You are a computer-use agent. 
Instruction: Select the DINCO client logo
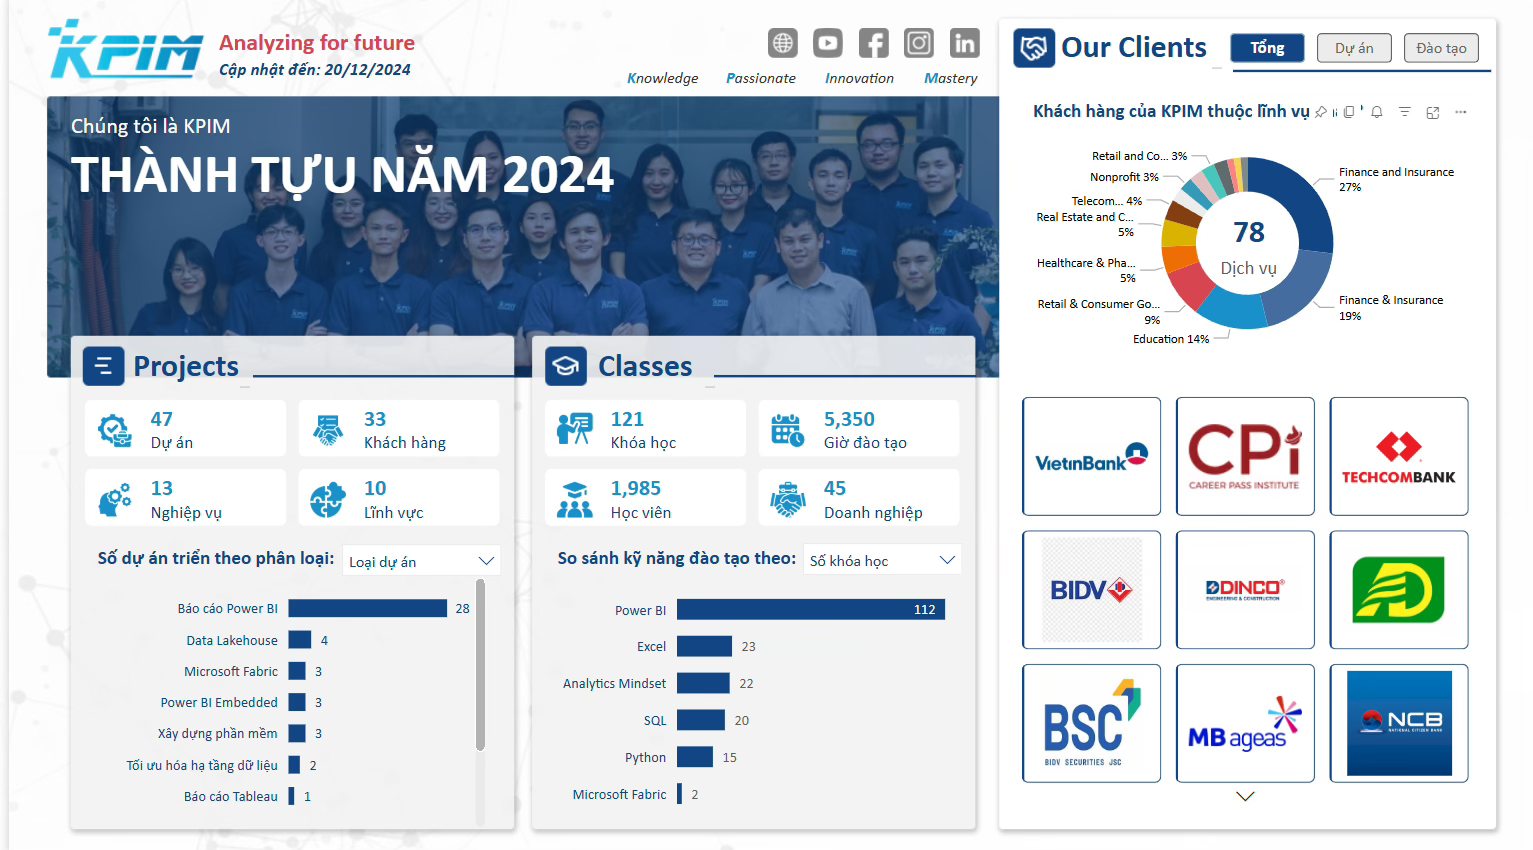pyautogui.click(x=1245, y=590)
